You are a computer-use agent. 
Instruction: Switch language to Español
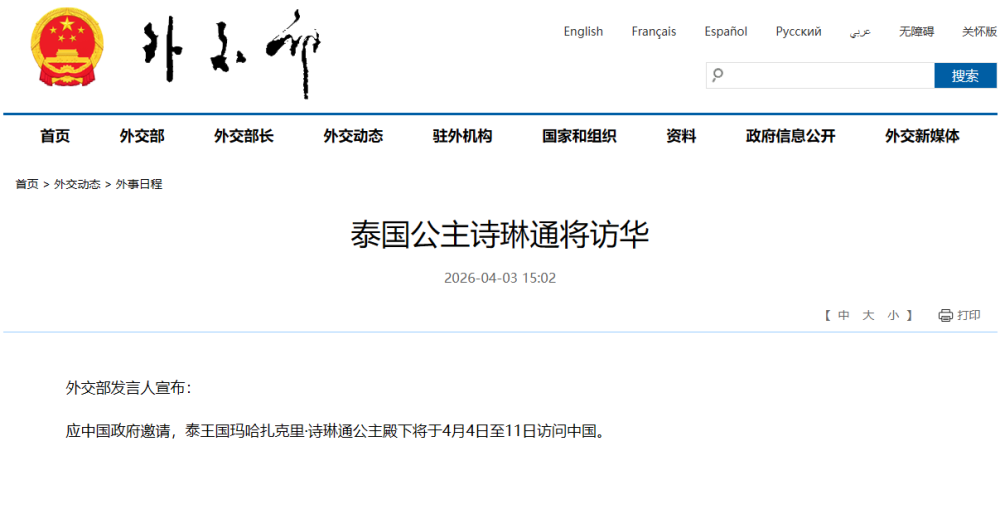725,32
